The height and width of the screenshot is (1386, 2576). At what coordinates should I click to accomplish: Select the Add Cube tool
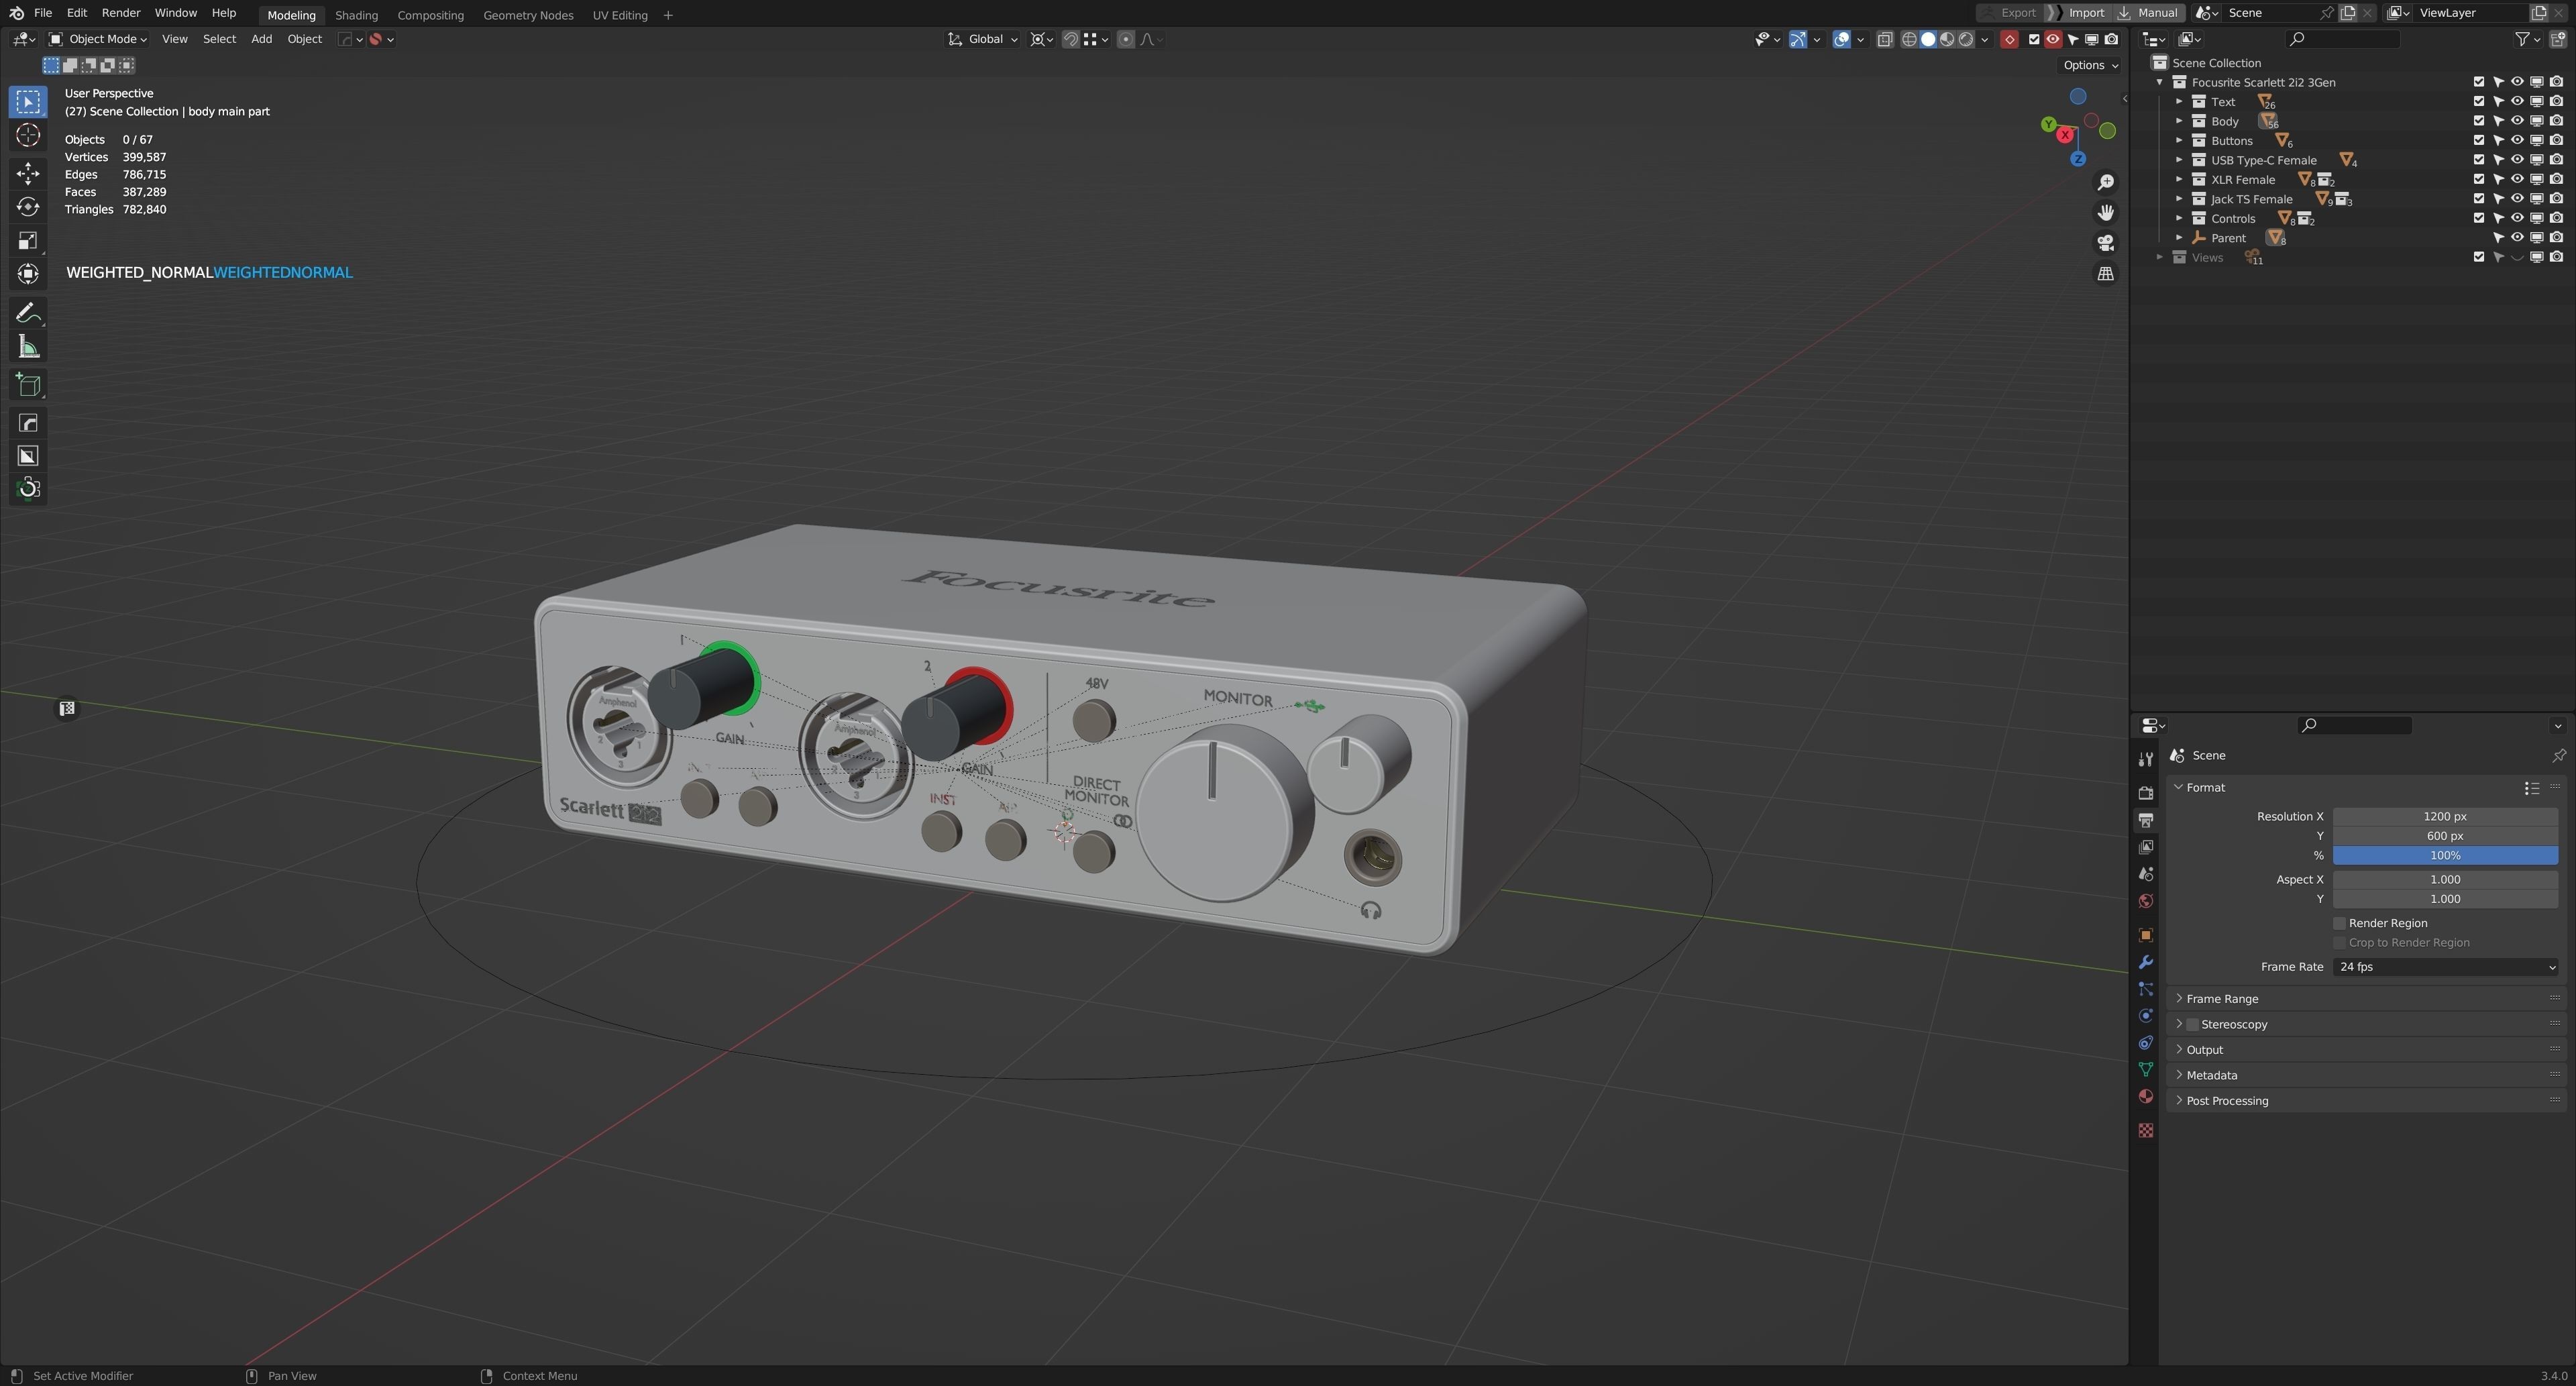click(x=28, y=385)
